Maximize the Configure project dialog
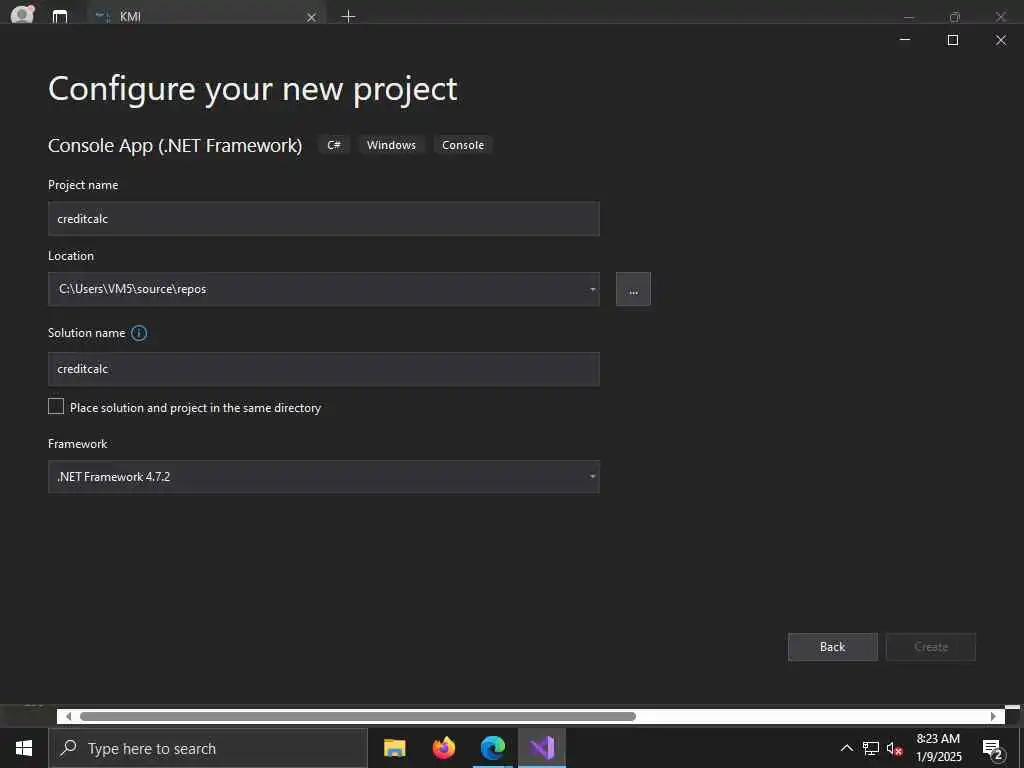 953,40
